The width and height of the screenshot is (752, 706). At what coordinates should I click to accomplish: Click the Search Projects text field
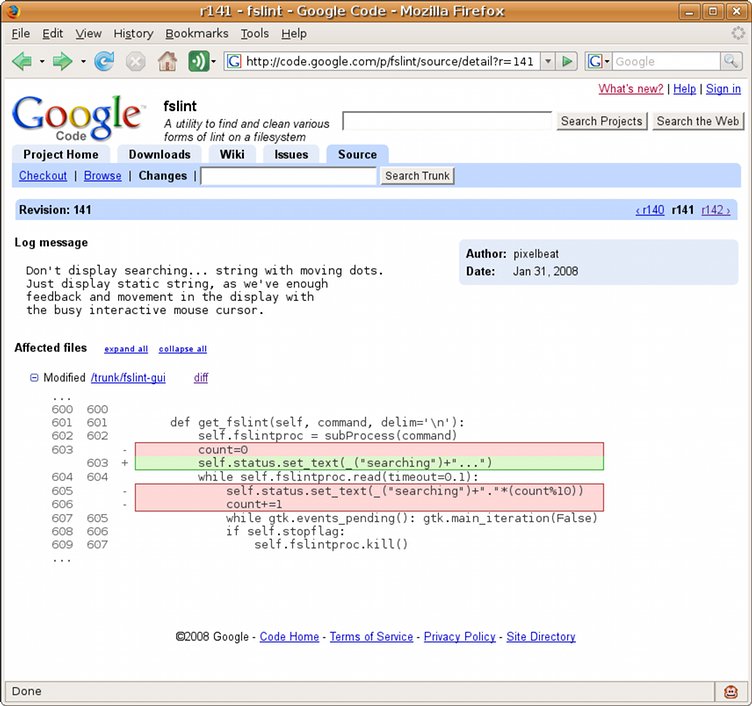(447, 121)
